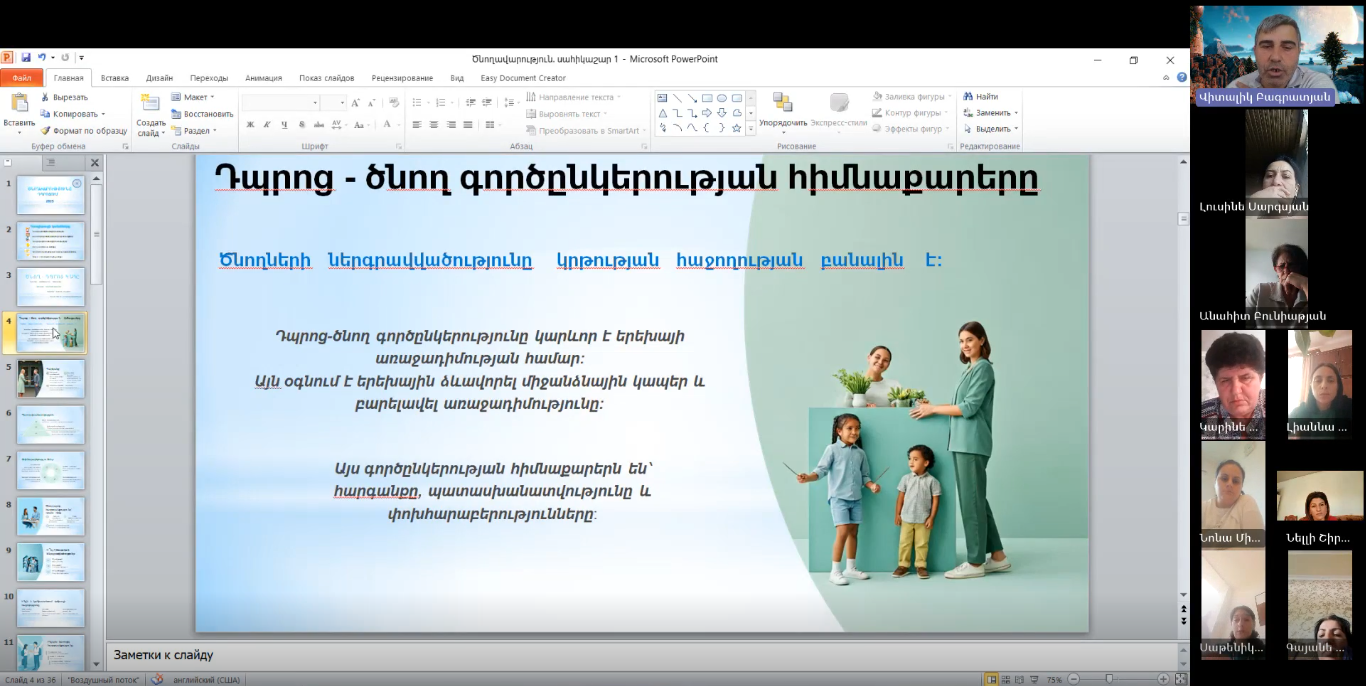Viewport: 1366px width, 686px height.
Task: Toggle italic К formatting
Action: click(267, 125)
